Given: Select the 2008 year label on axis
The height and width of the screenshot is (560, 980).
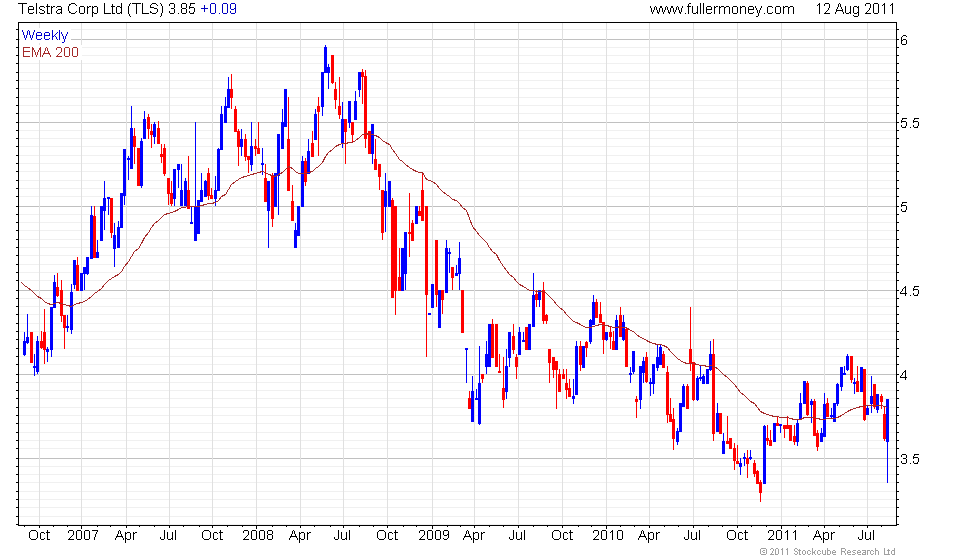Looking at the screenshot, I should pyautogui.click(x=258, y=536).
